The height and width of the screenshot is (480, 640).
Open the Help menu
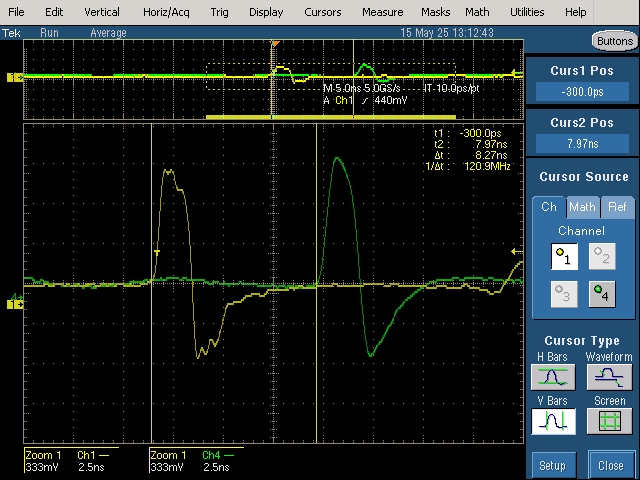point(576,12)
